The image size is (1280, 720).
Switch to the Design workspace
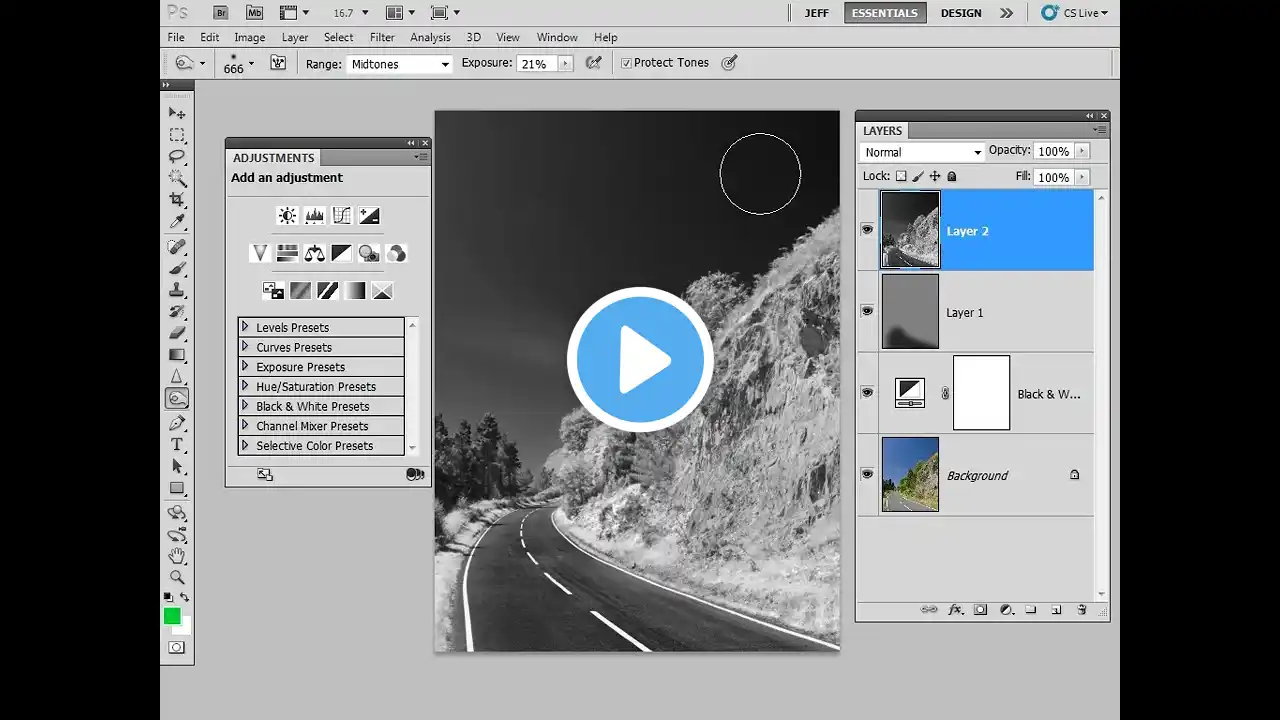pyautogui.click(x=960, y=13)
